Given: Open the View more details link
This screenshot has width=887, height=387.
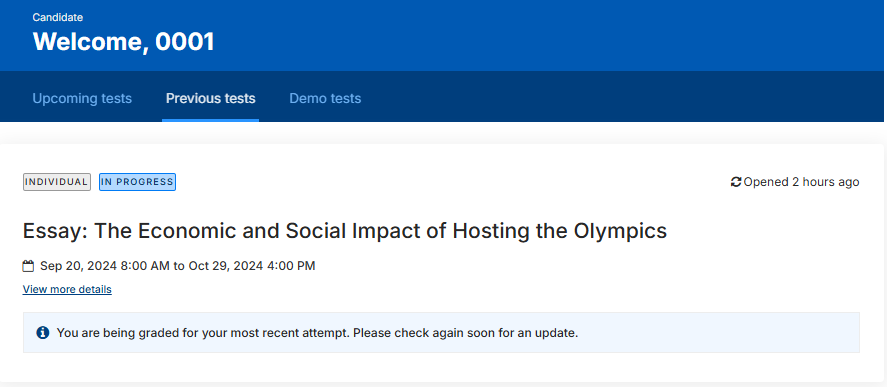Looking at the screenshot, I should click(x=67, y=290).
